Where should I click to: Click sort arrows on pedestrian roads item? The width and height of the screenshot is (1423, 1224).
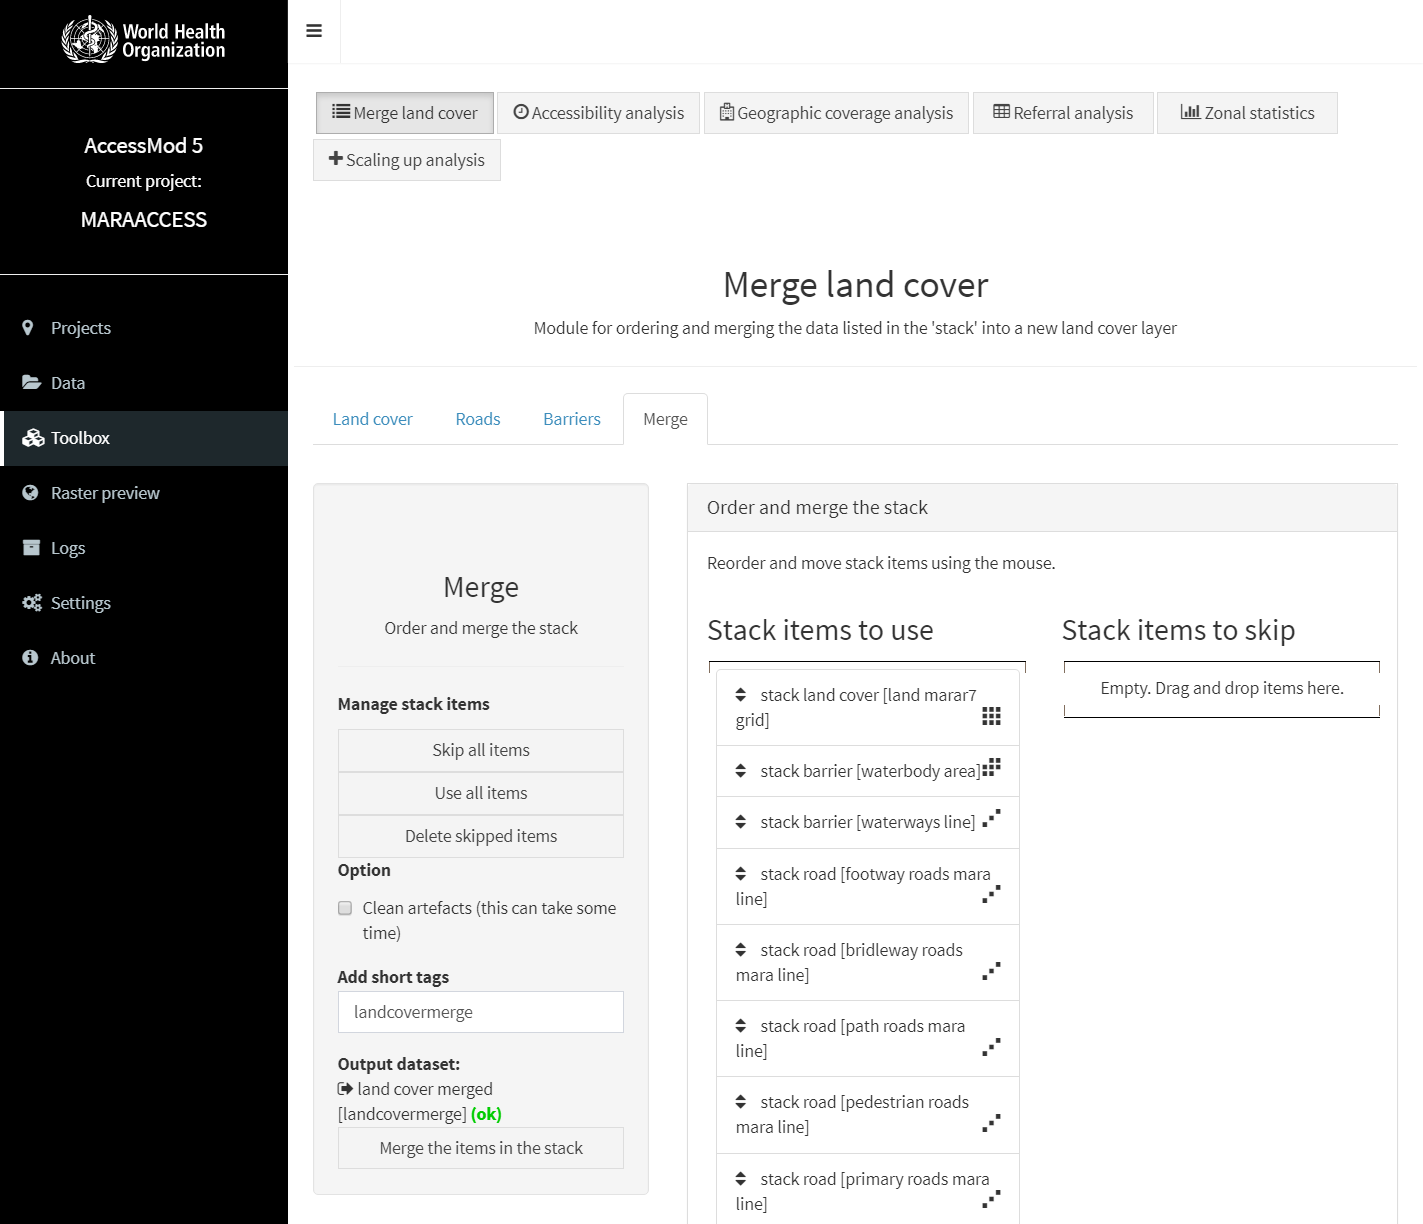(x=741, y=1102)
